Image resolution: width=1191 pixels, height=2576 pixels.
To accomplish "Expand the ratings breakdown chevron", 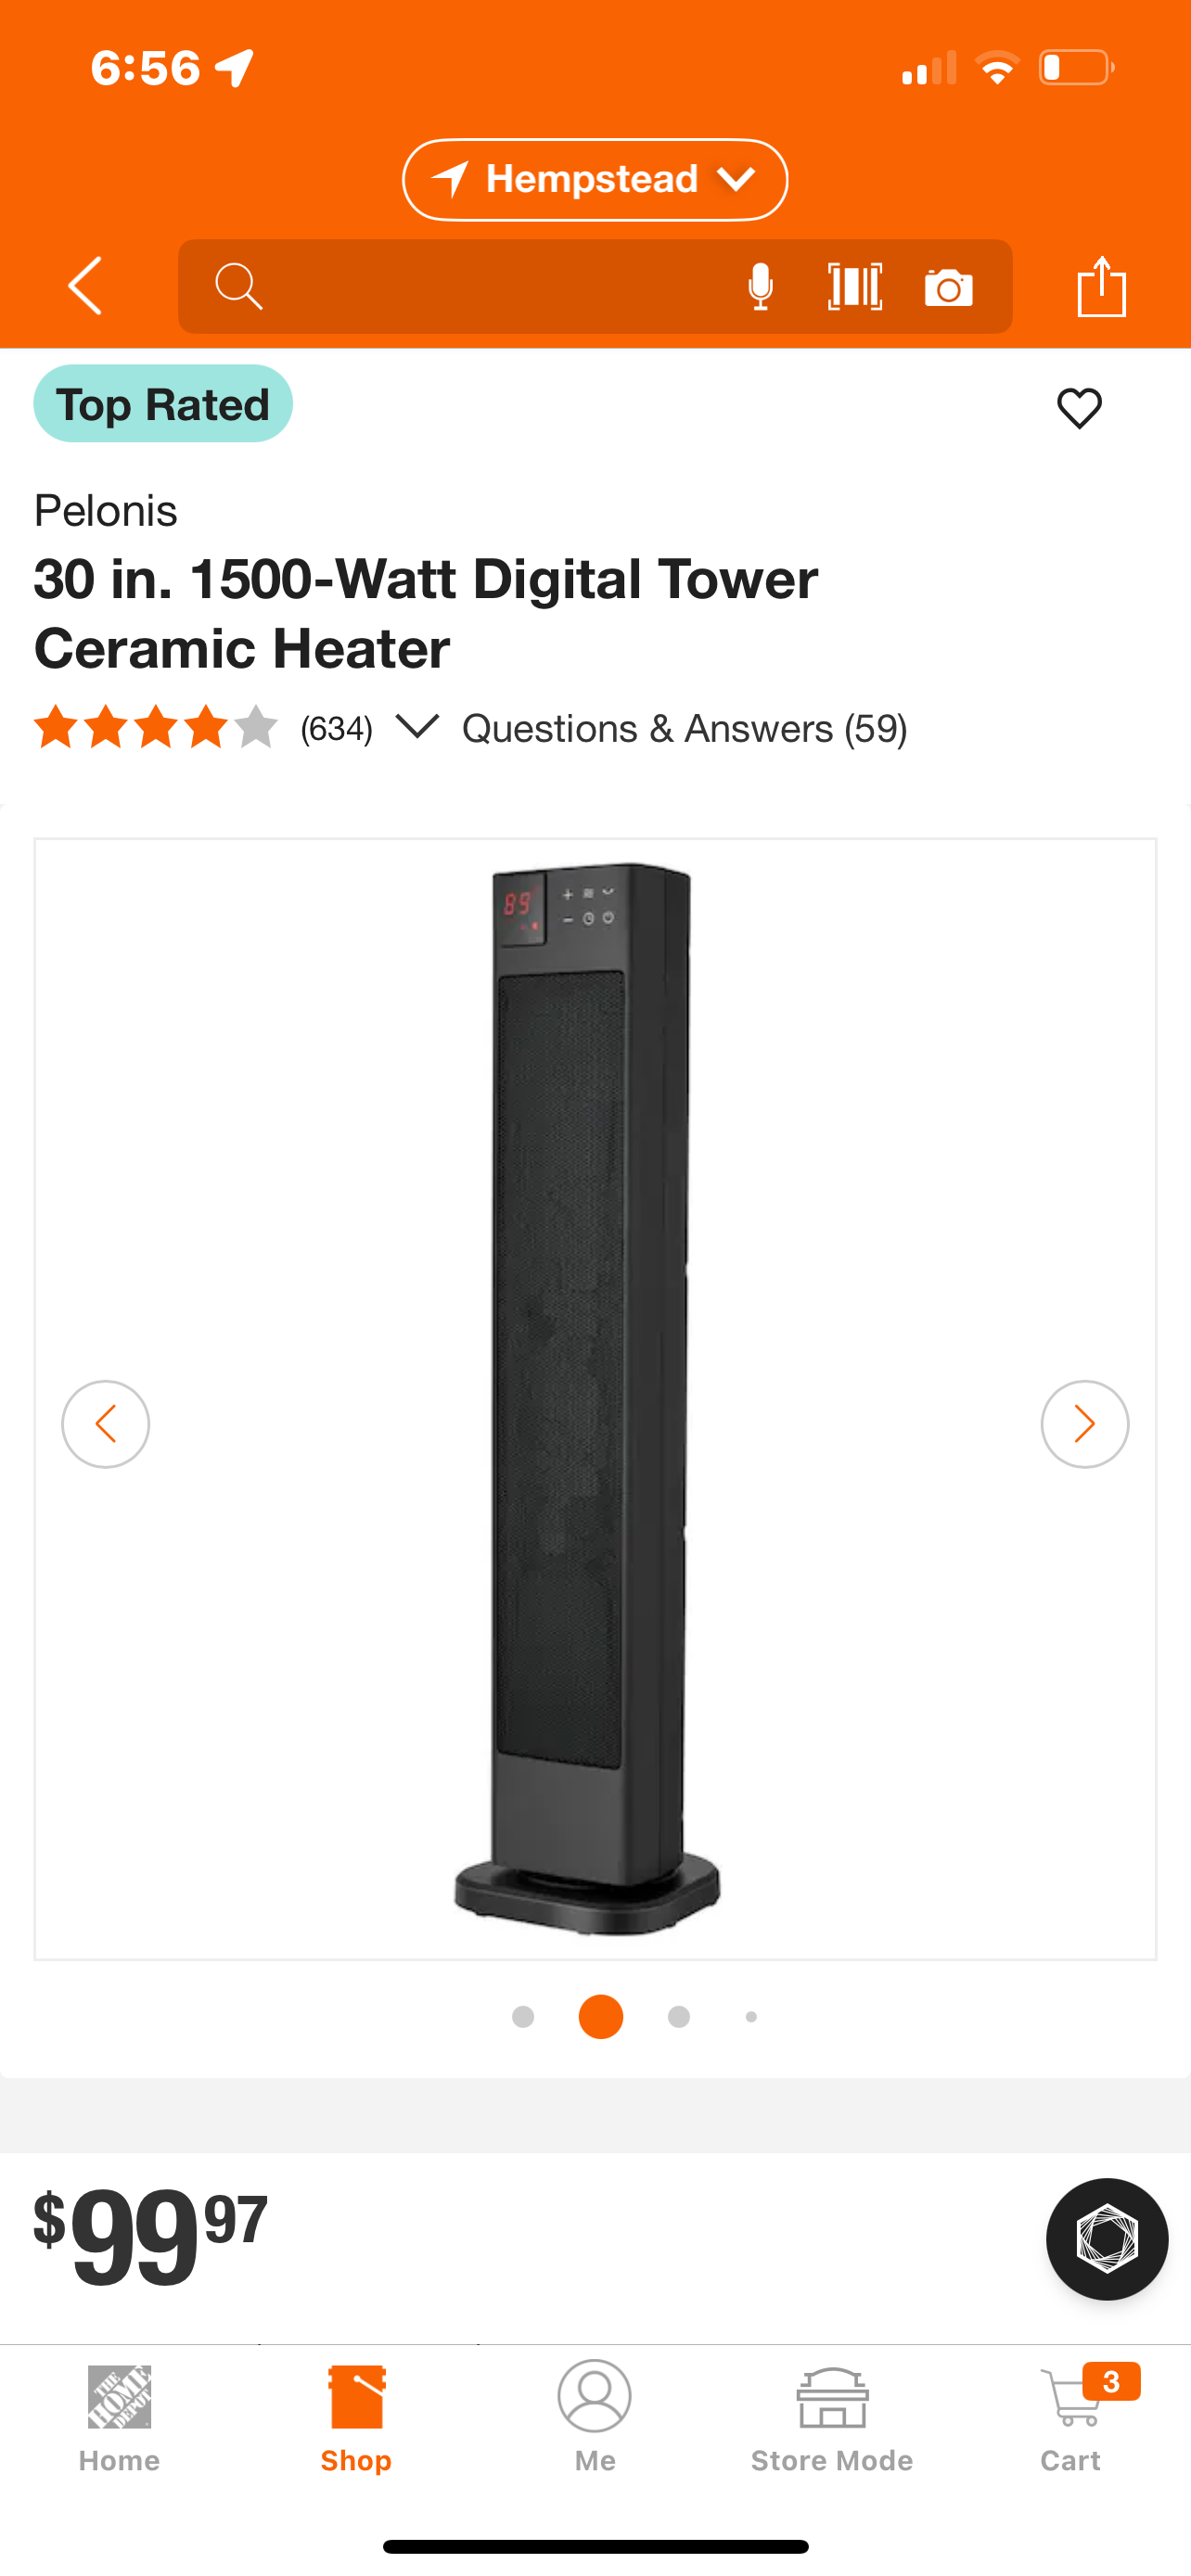I will point(417,726).
